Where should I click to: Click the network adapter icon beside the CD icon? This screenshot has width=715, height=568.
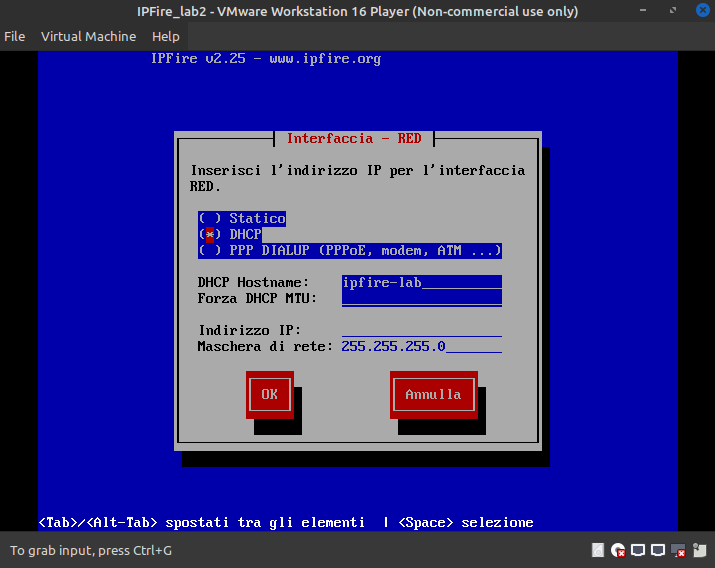pyautogui.click(x=638, y=550)
